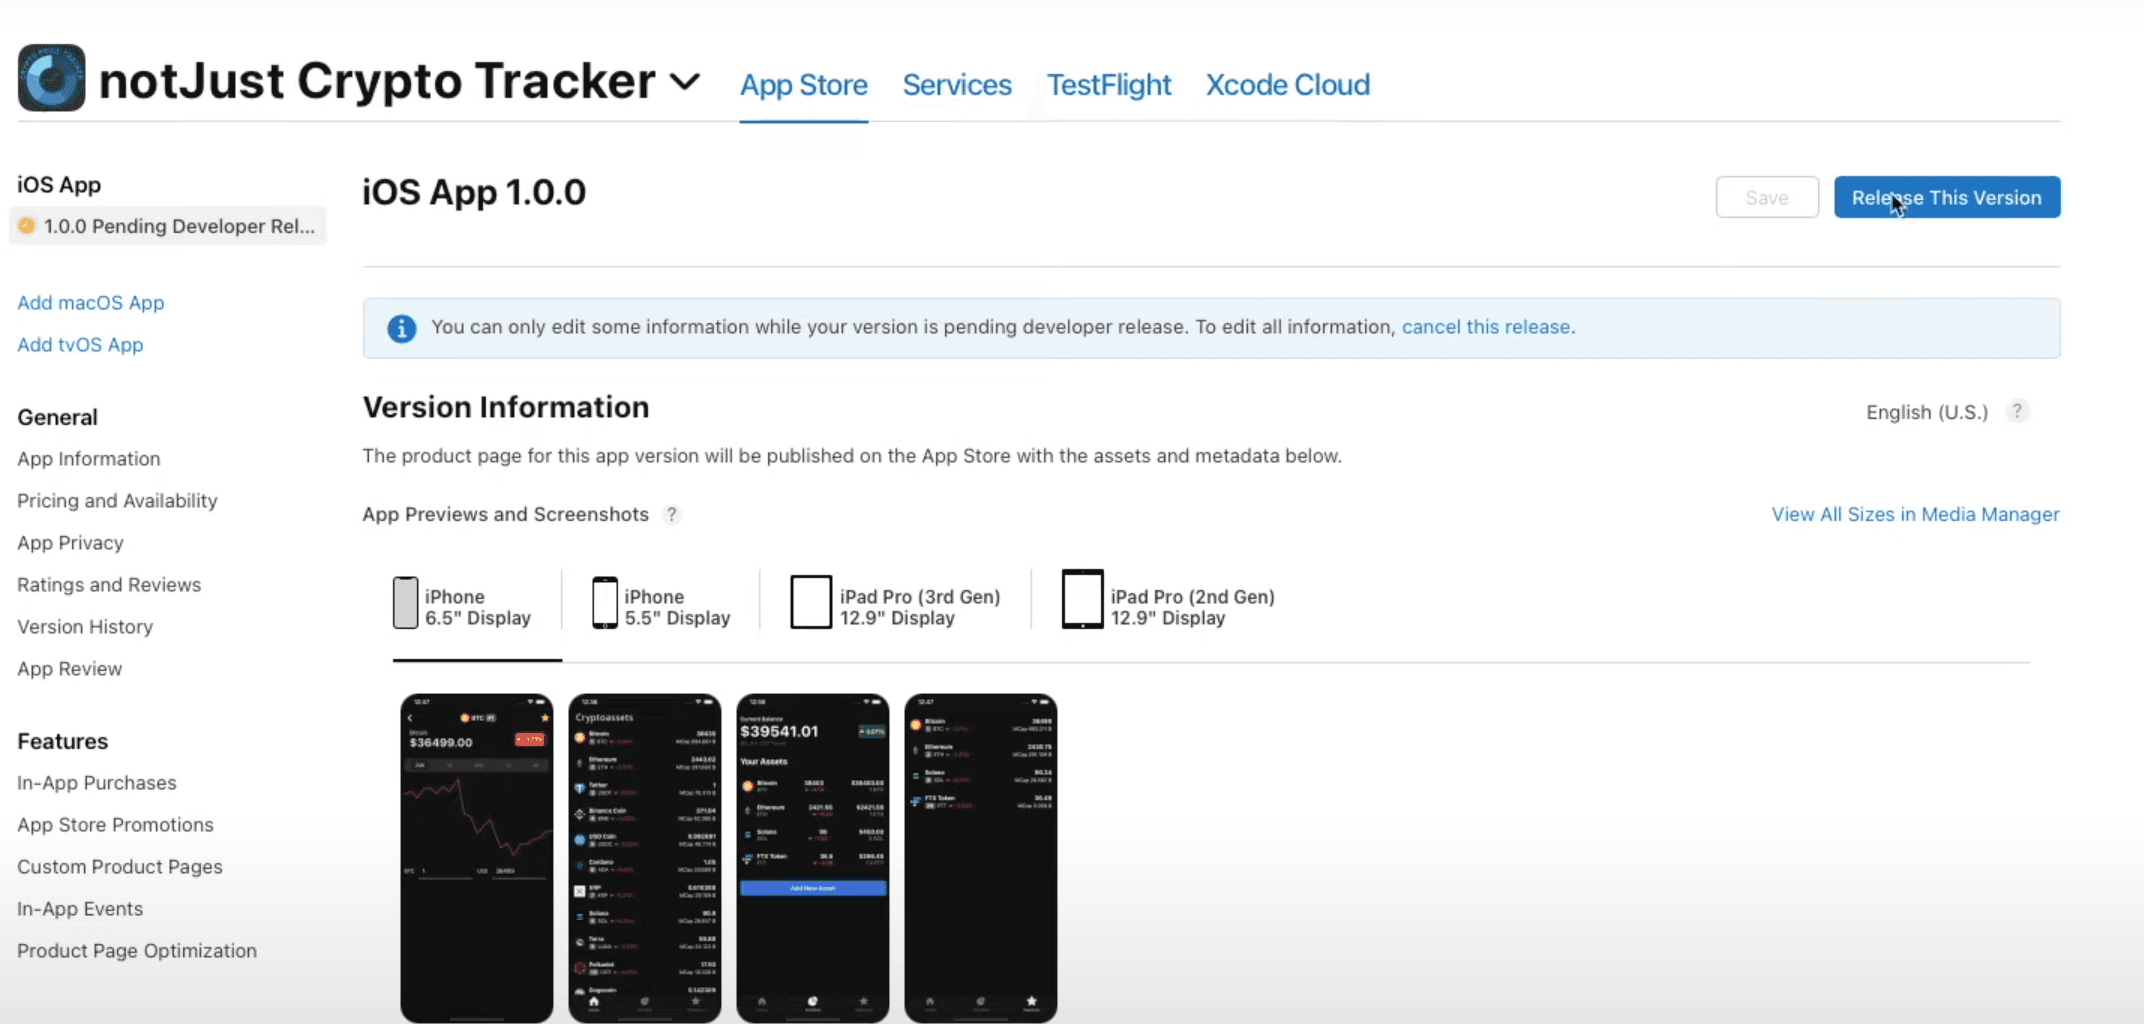Click the yellow pending status dot indicator
Screen dimensions: 2144x1024
click(27, 226)
